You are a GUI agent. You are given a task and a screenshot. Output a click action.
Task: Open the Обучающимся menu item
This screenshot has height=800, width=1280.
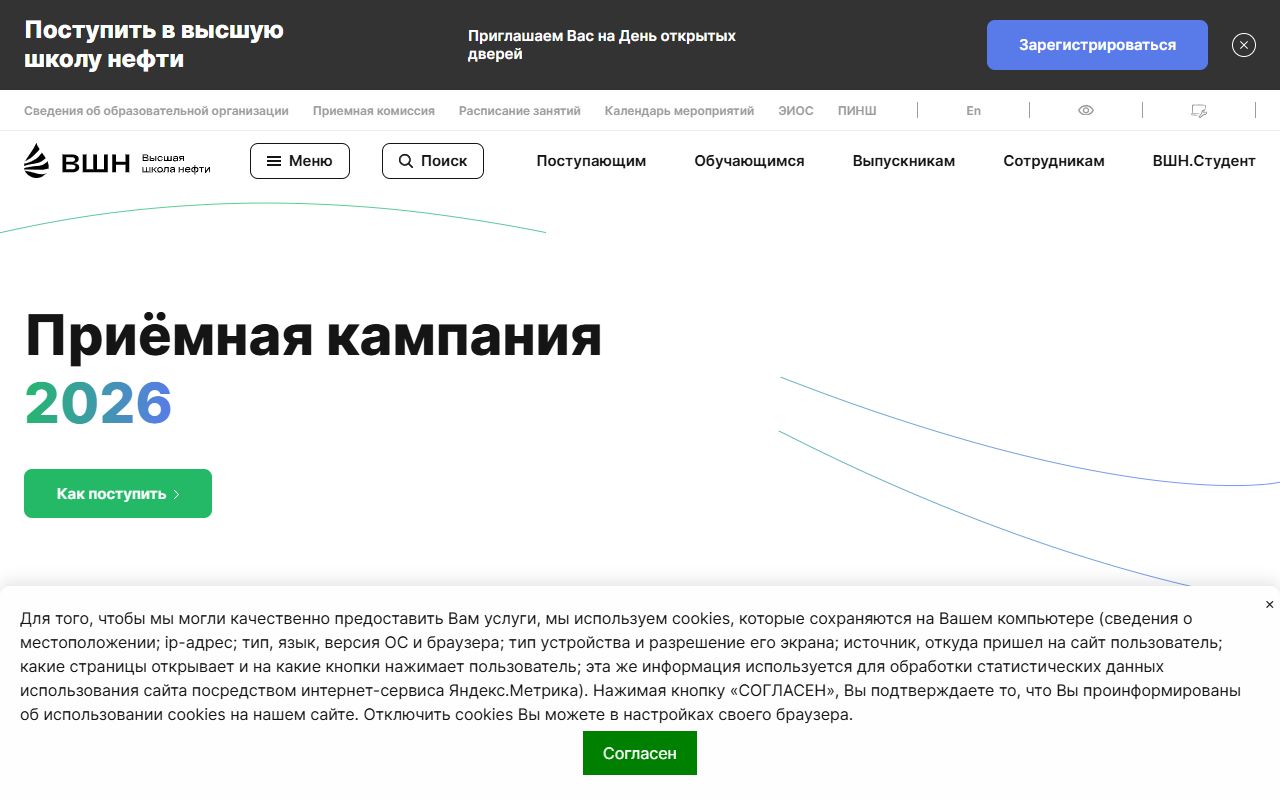click(x=749, y=161)
